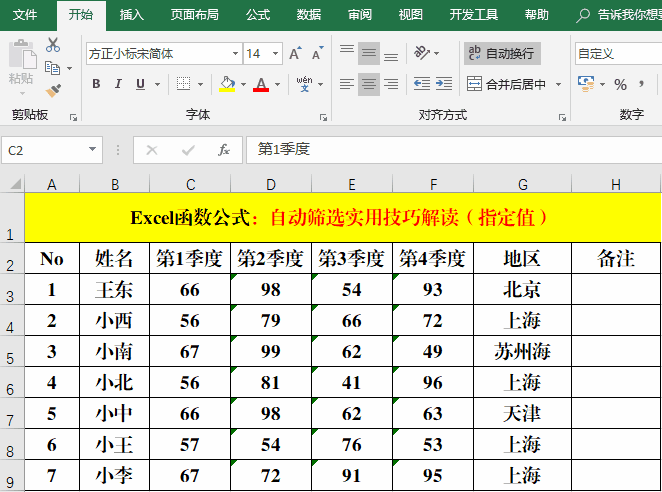Image resolution: width=662 pixels, height=492 pixels.
Task: Expand the font size dropdown
Action: pos(276,53)
